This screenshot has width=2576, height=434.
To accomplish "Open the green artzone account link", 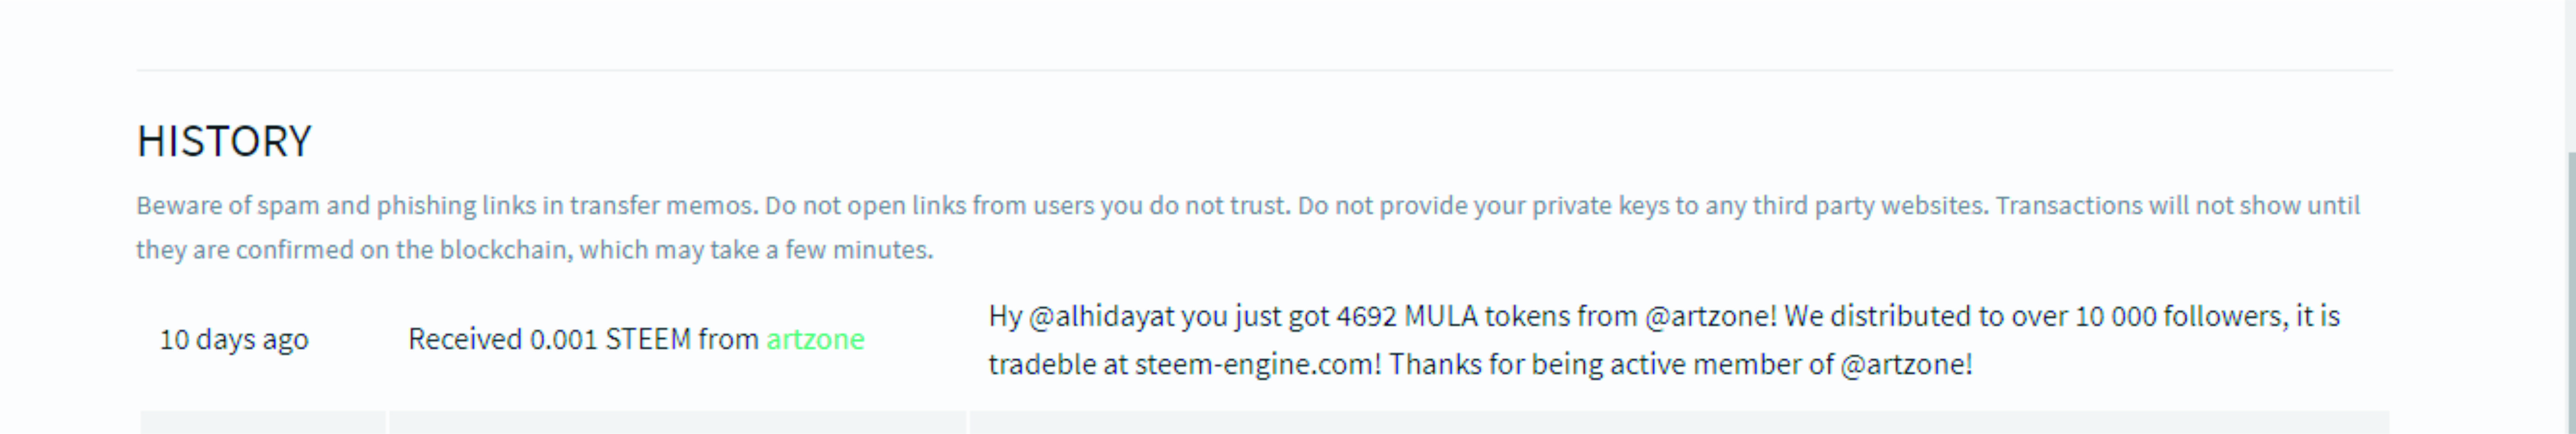I will (x=815, y=340).
